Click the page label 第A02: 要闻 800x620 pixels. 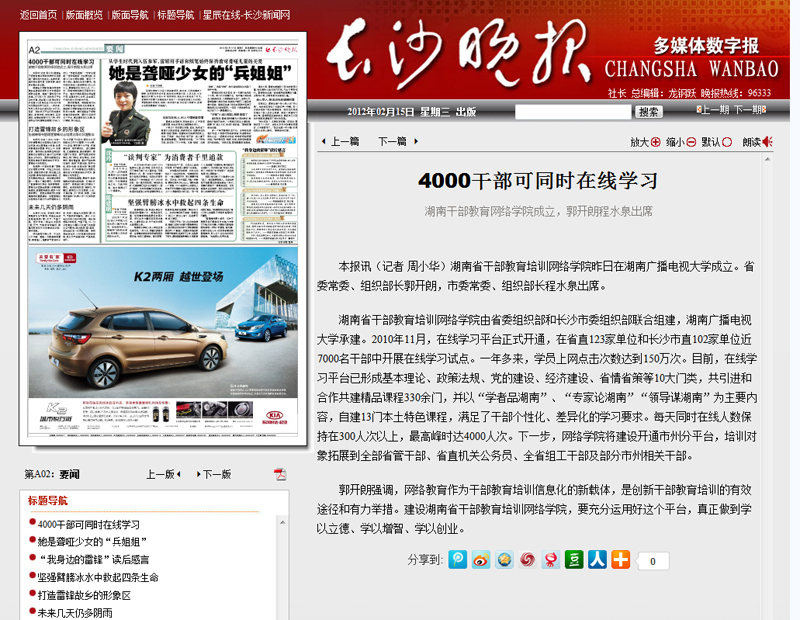point(52,475)
